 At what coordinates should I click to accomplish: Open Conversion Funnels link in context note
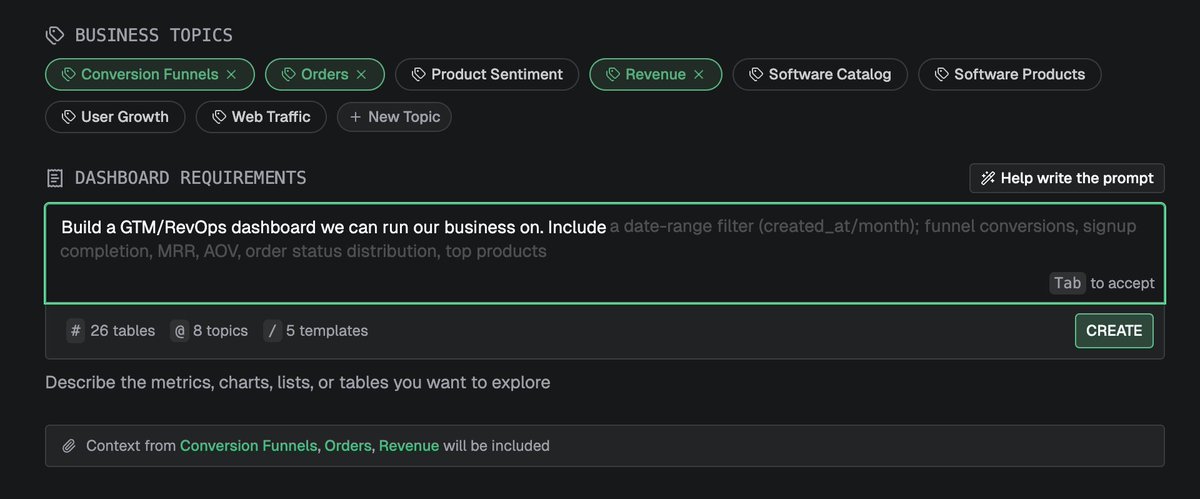(249, 446)
